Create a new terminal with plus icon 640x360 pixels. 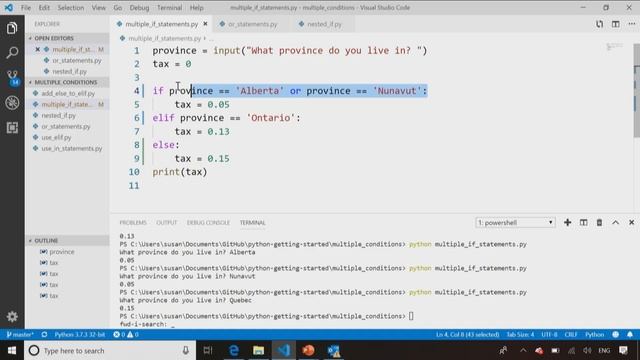click(x=567, y=222)
